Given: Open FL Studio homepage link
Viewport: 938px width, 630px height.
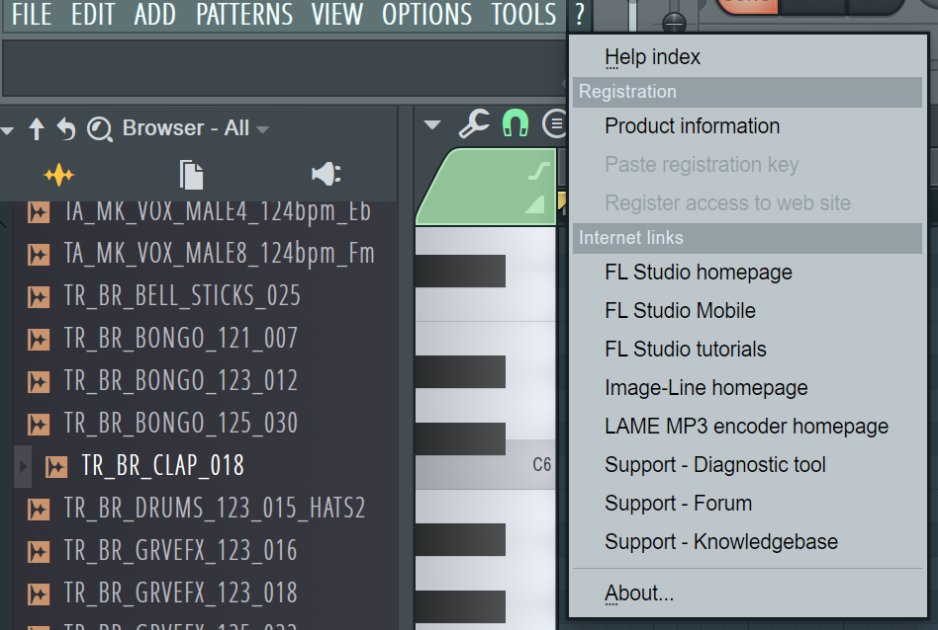Looking at the screenshot, I should click(747, 272).
